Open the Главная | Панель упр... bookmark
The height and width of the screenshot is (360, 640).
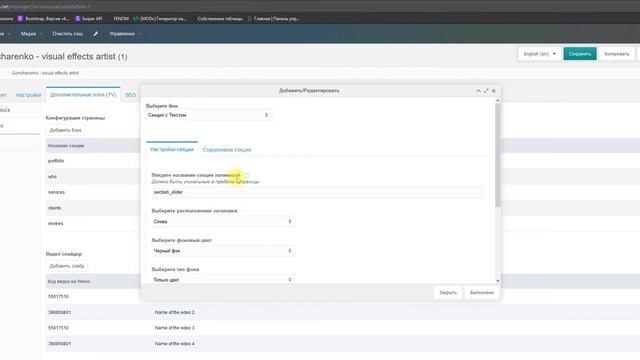[x=273, y=18]
